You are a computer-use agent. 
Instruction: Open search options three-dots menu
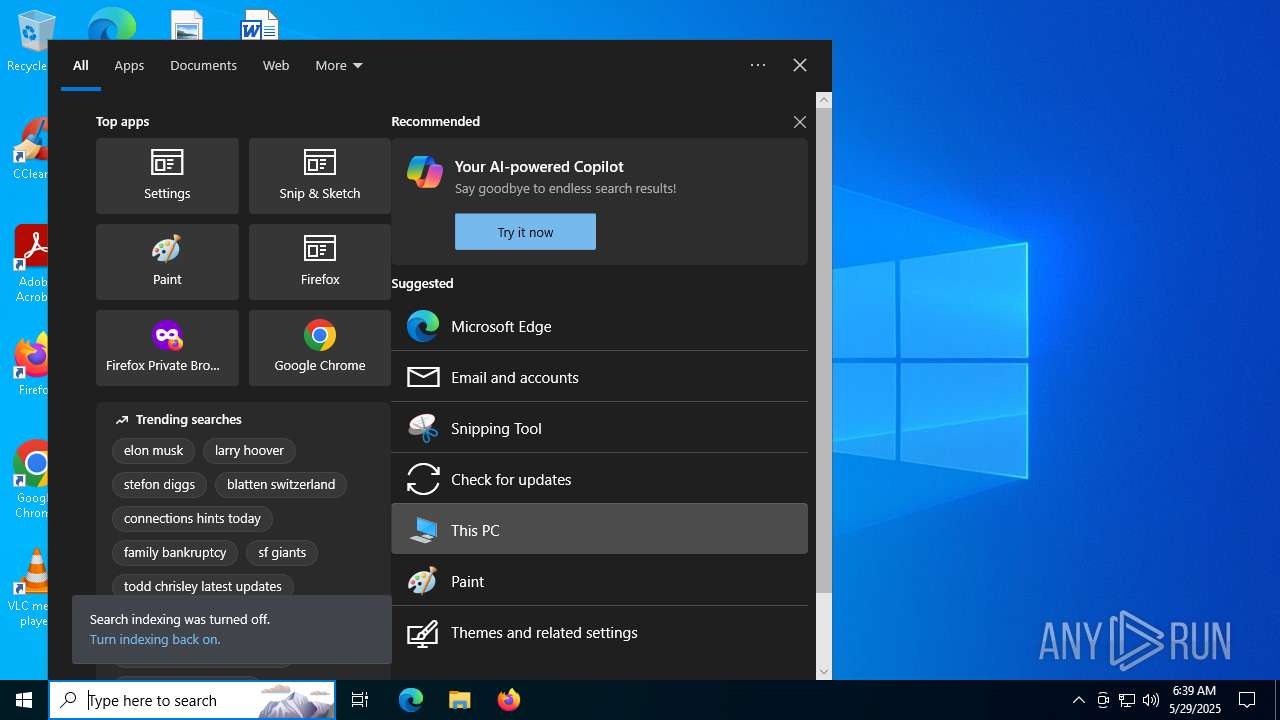[x=758, y=65]
